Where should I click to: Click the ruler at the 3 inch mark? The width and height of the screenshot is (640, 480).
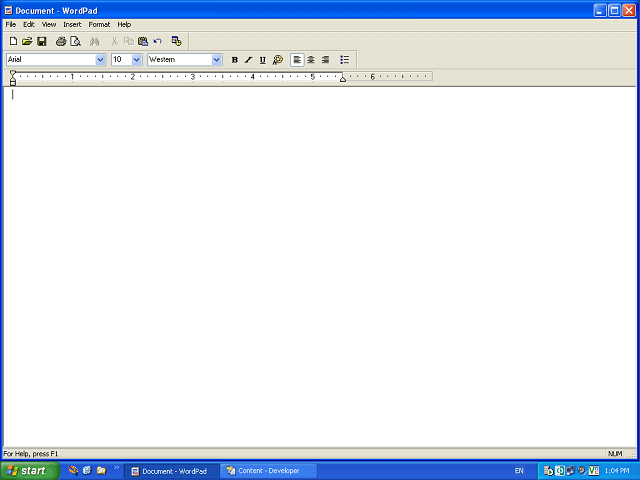[193, 76]
